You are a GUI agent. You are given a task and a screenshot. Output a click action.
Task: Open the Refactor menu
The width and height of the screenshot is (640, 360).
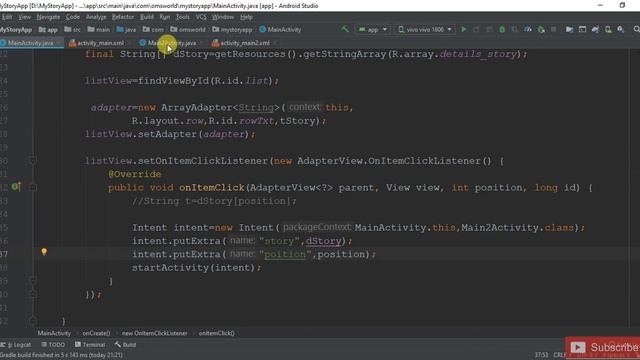123,17
